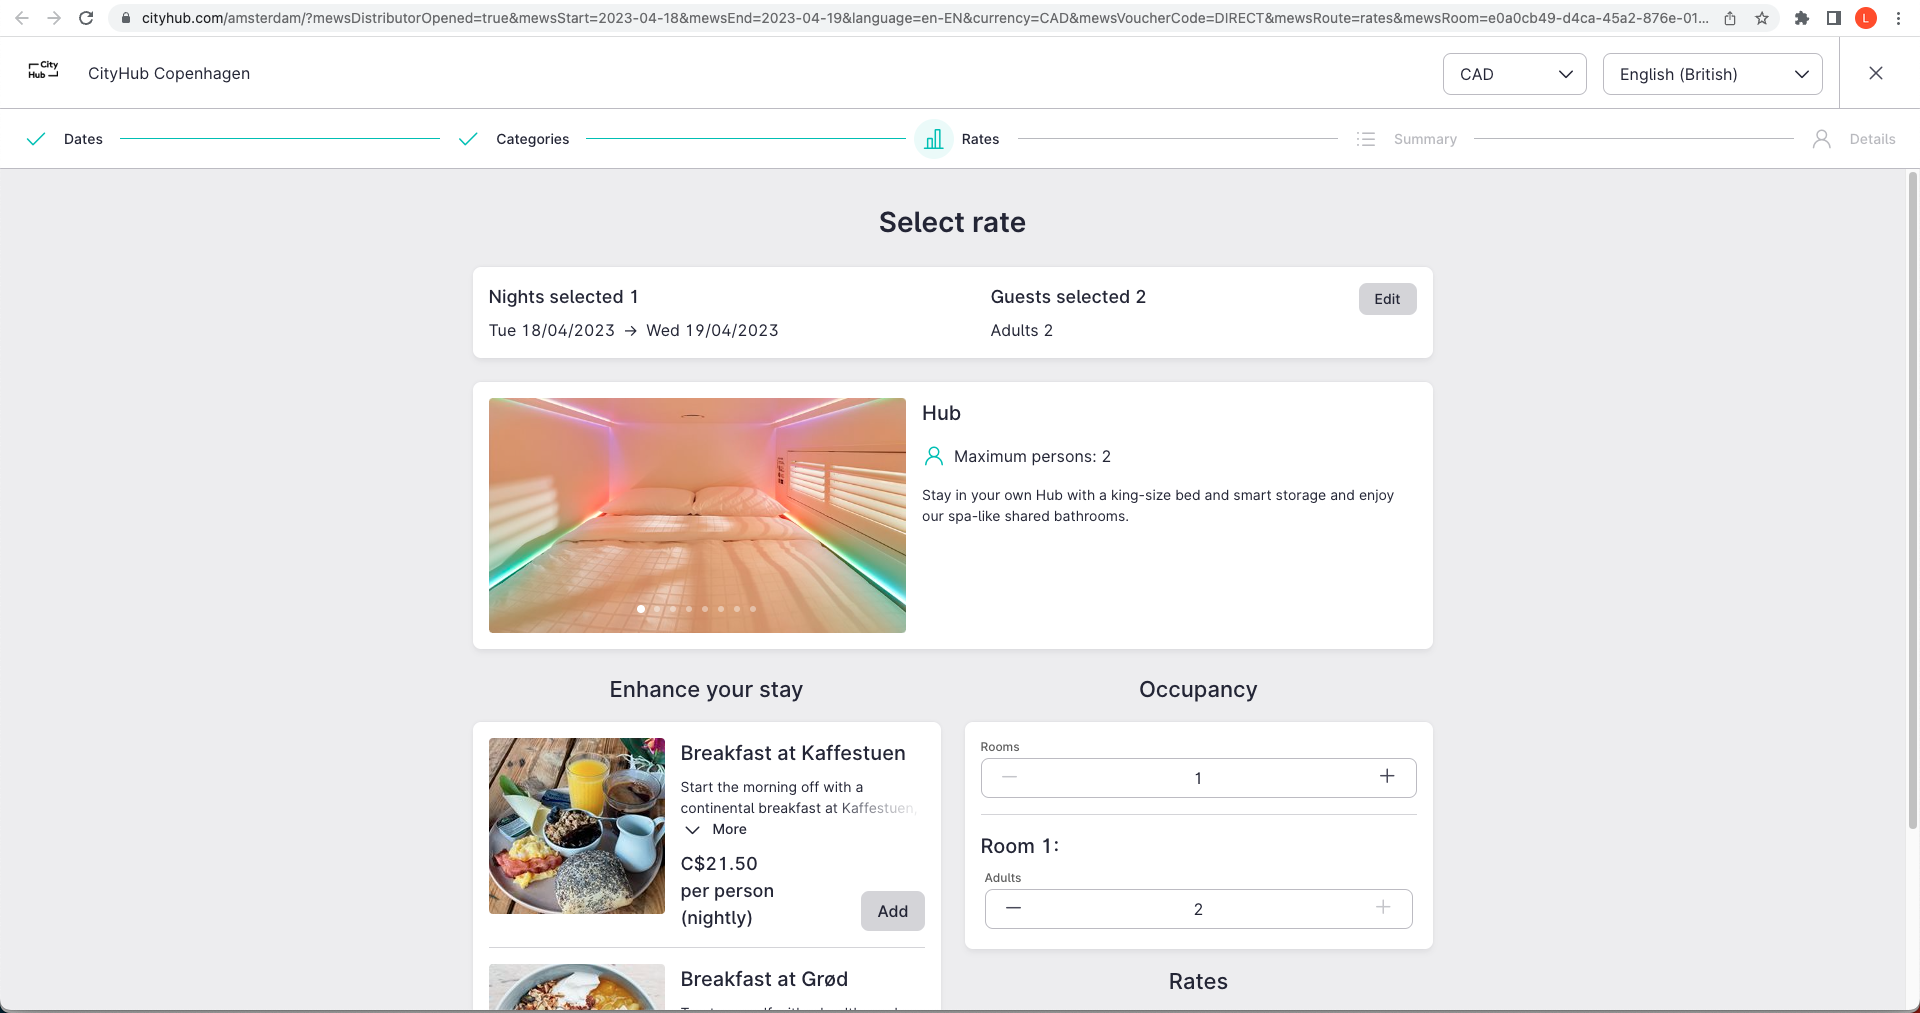Click the browser address bar
Viewport: 1920px width, 1013px height.
920,18
